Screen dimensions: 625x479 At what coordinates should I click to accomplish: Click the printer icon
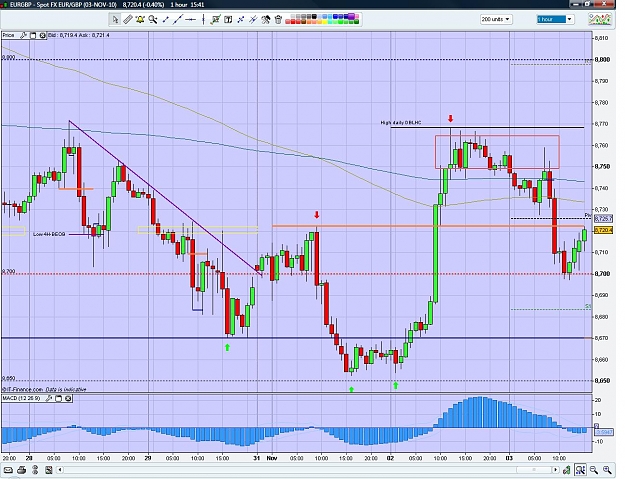click(22, 470)
